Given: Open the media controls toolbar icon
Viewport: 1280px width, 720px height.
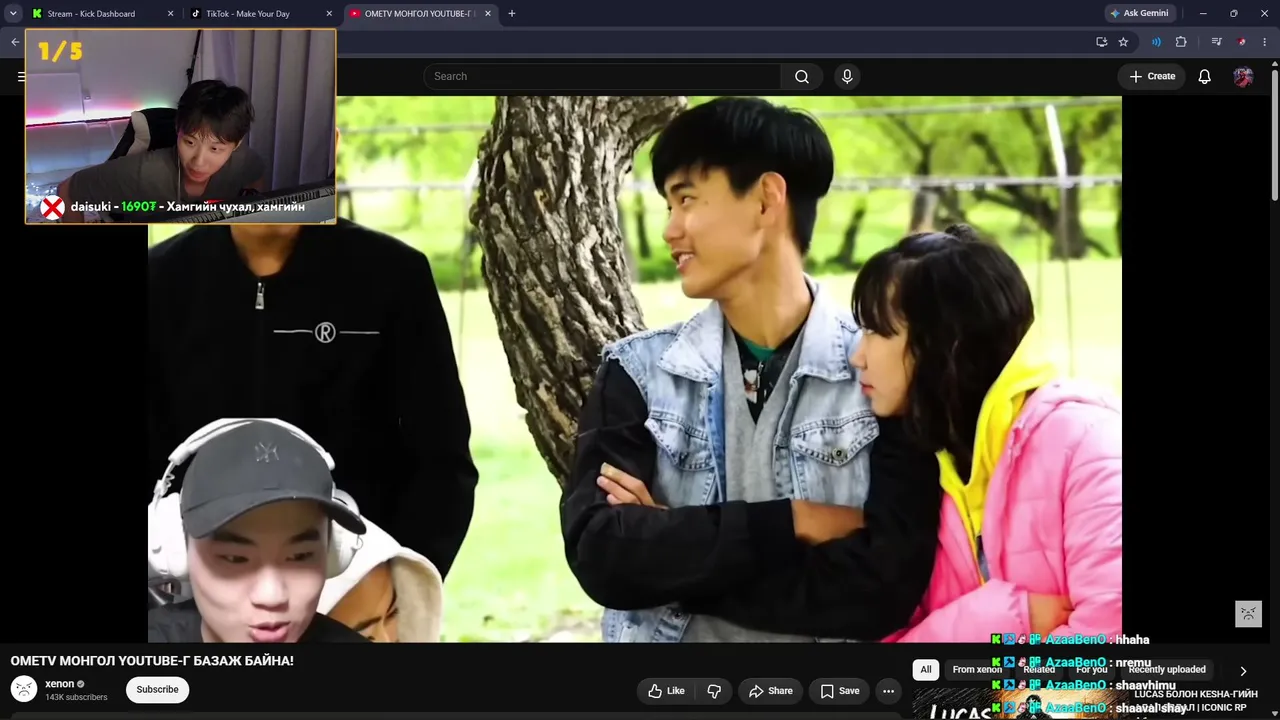Looking at the screenshot, I should coord(1216,42).
